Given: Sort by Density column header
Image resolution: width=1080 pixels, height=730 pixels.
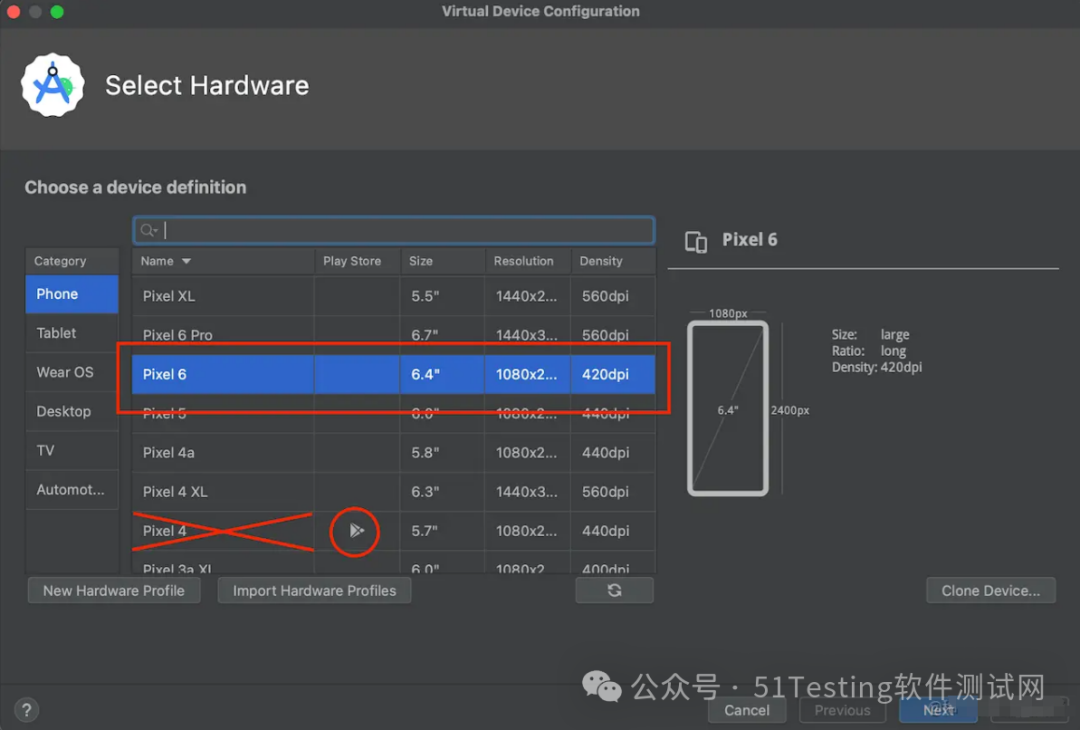Looking at the screenshot, I should click(601, 261).
